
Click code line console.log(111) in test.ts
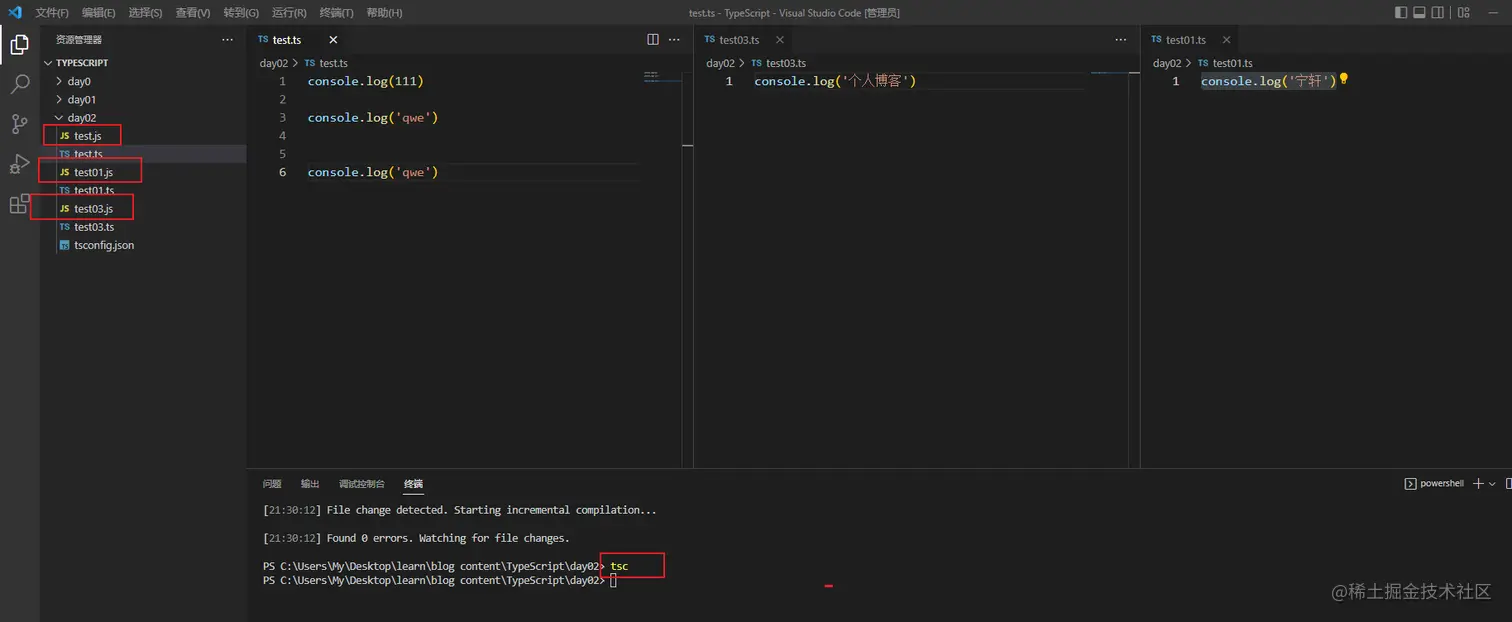[366, 81]
